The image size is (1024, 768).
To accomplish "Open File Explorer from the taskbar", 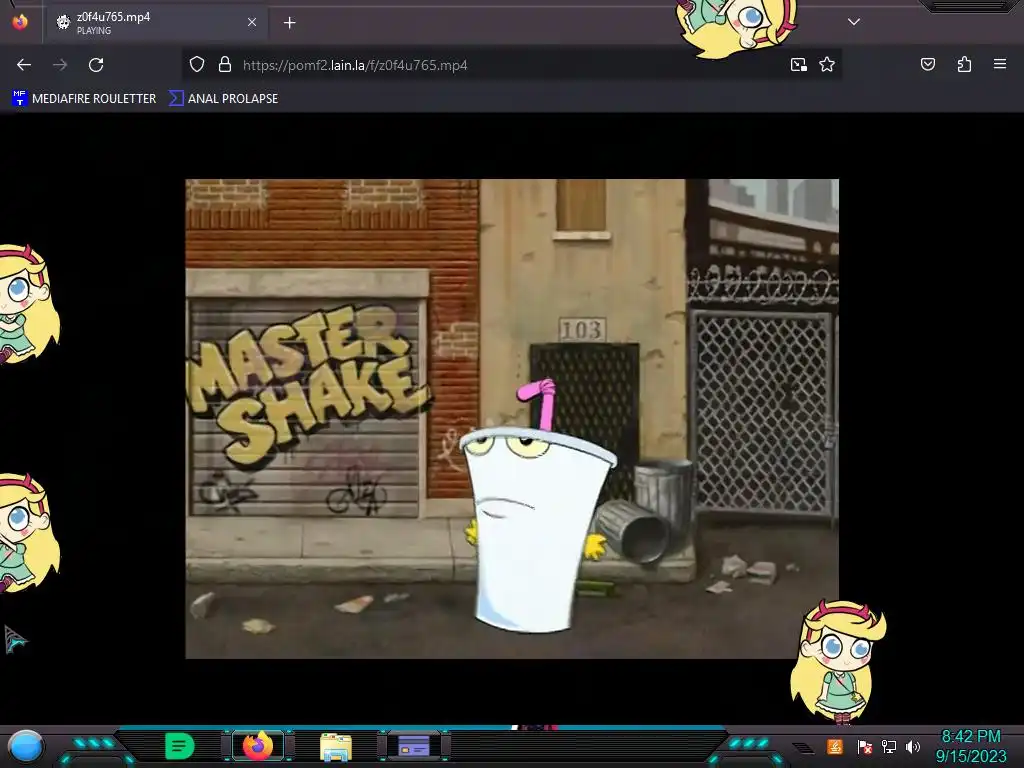I will (x=336, y=747).
